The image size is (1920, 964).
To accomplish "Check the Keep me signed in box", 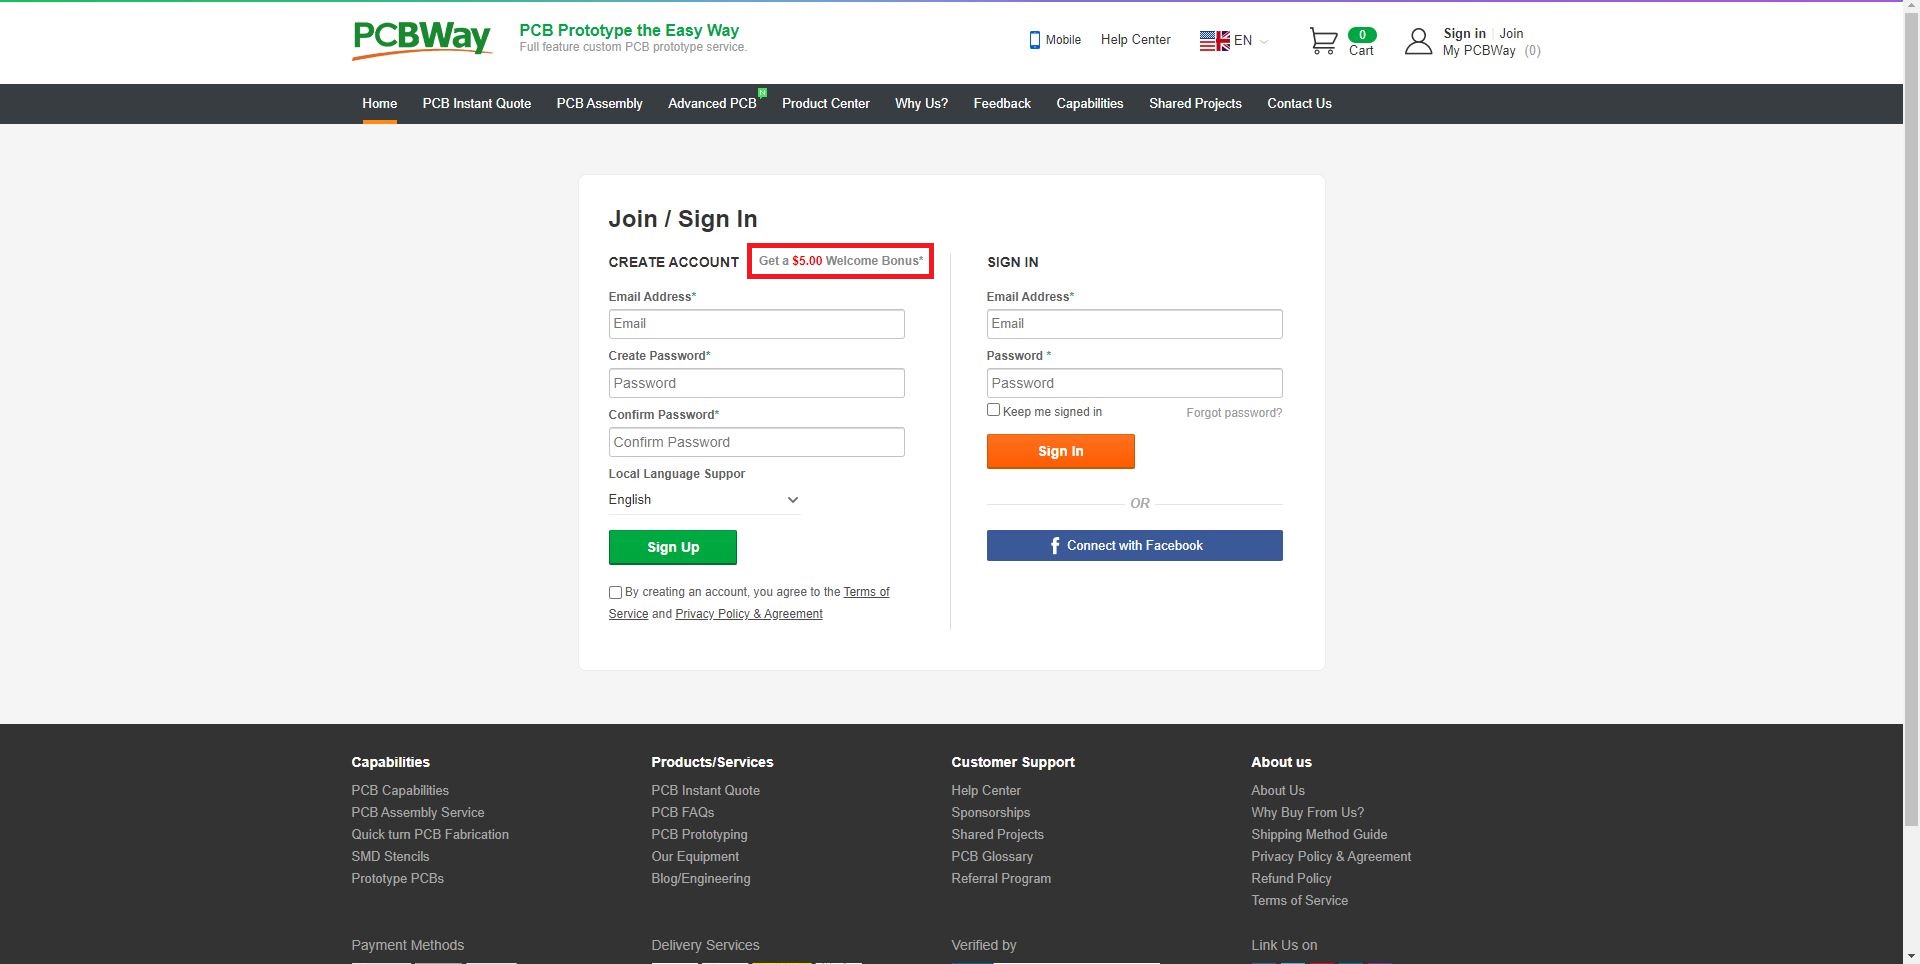I will tap(993, 410).
